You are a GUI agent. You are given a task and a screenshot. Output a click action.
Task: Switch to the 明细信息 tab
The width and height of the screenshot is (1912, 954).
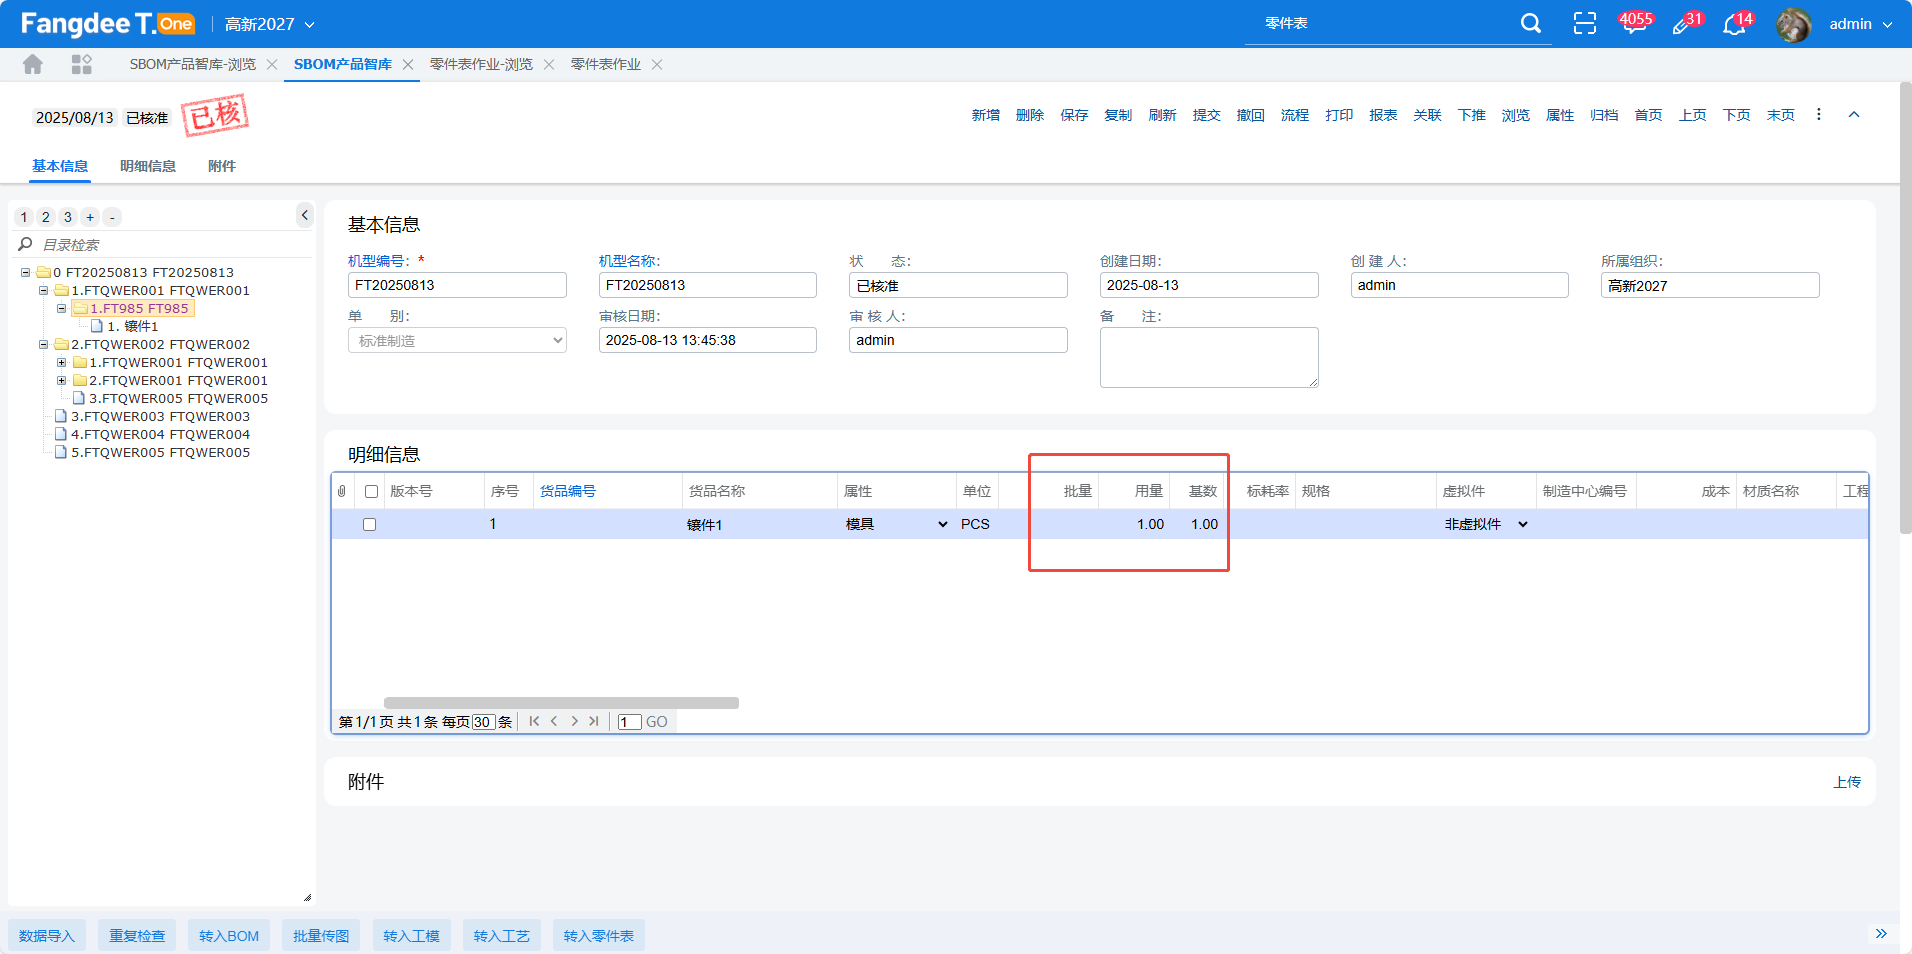(148, 166)
